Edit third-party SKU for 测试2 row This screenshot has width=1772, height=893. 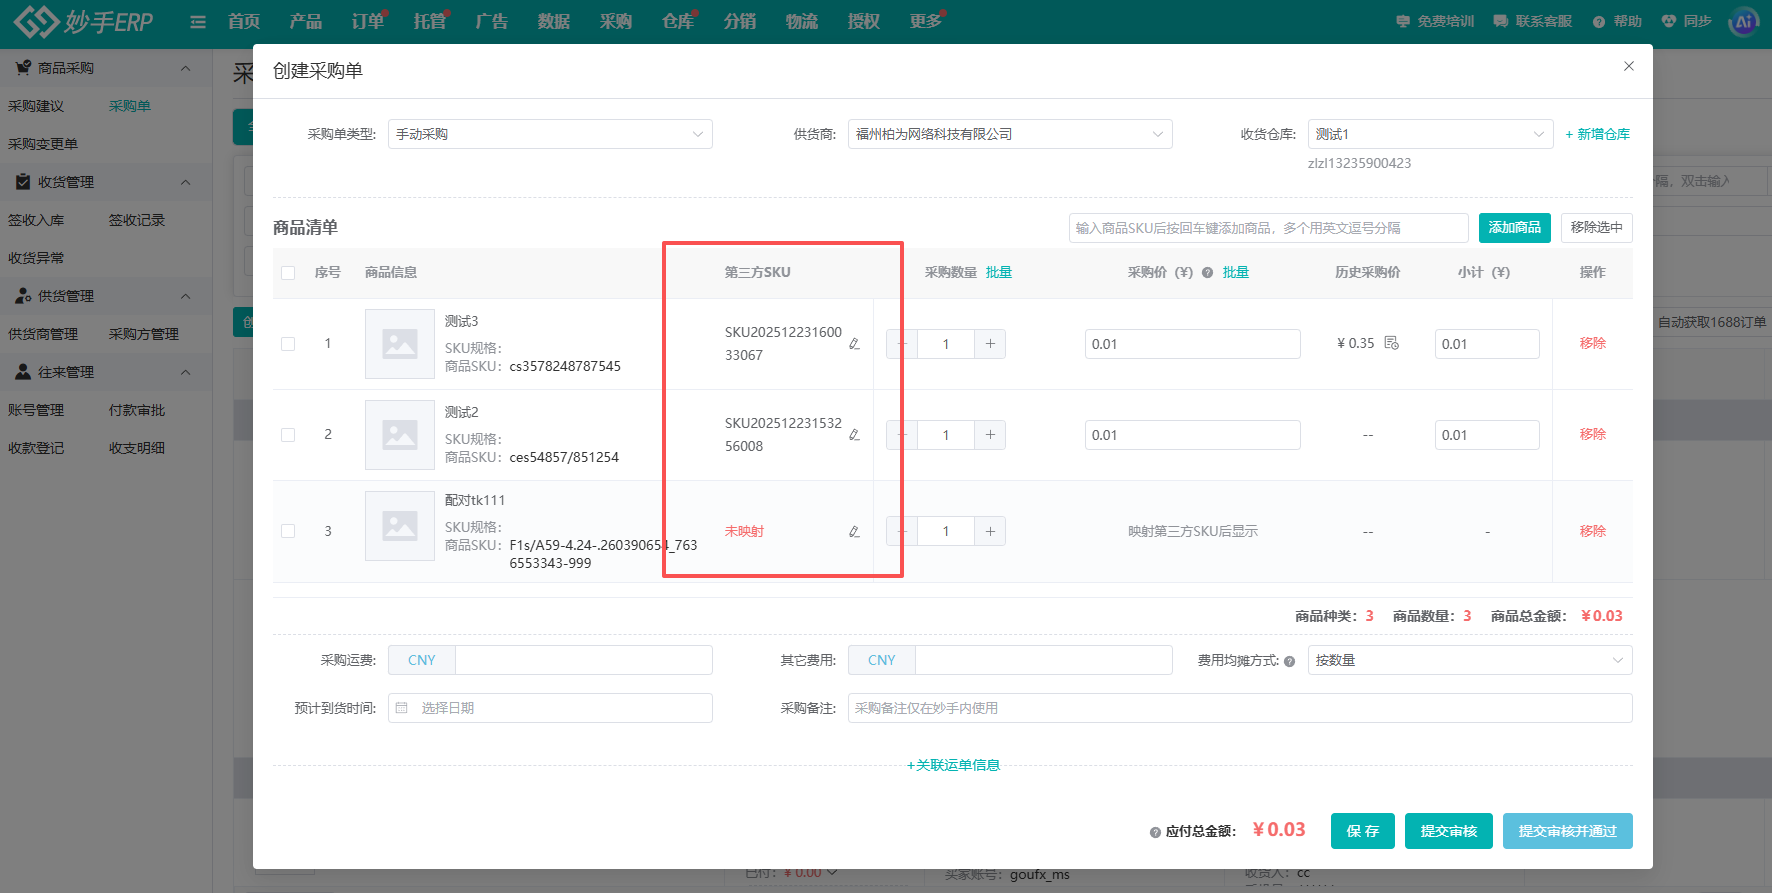[854, 435]
